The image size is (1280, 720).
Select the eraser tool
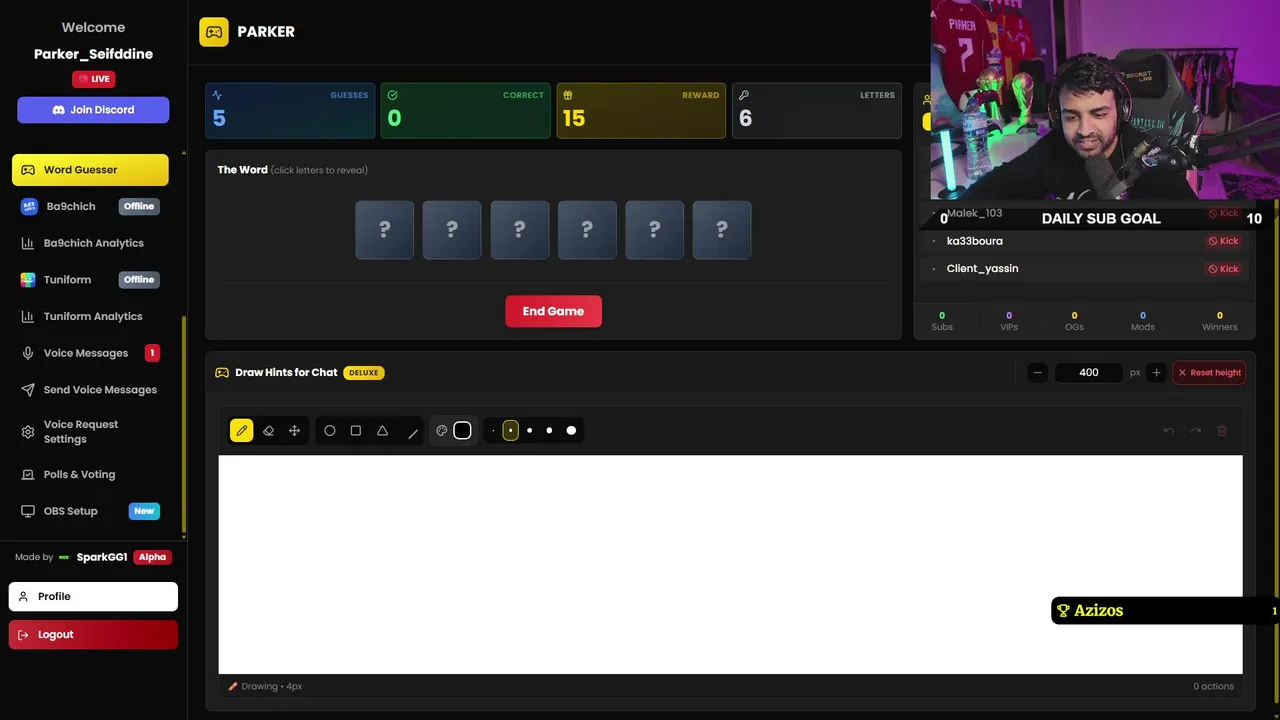268,431
